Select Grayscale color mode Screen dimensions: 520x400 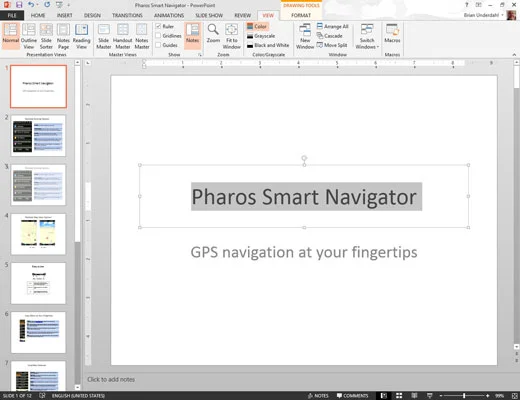pyautogui.click(x=261, y=36)
